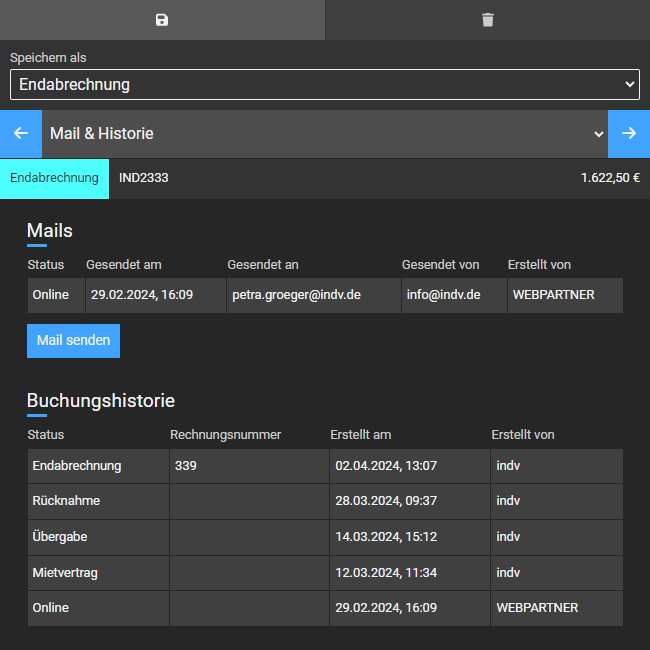
Task: Go to next section with right arrow
Action: [x=629, y=133]
